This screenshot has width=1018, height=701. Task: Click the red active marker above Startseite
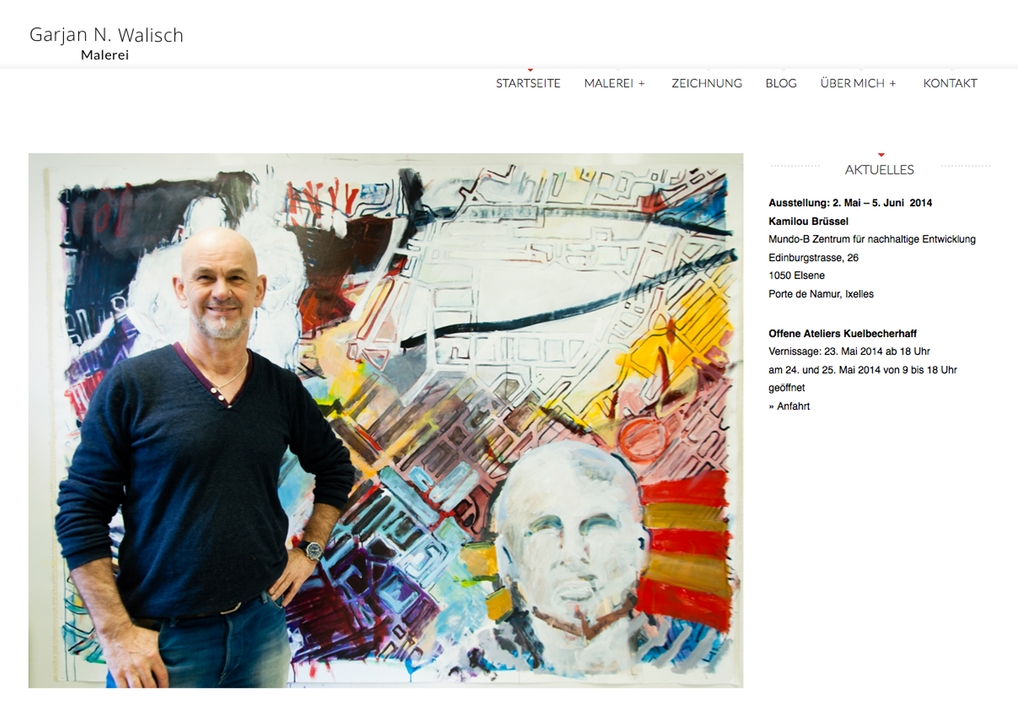point(530,69)
